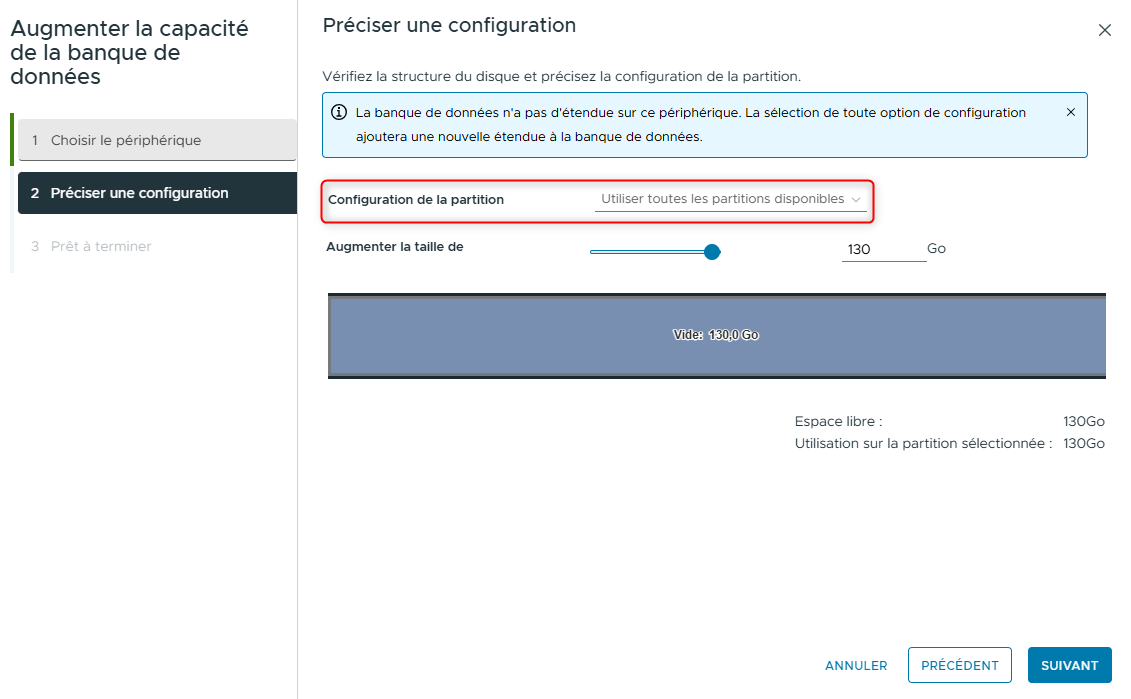Close the 'Préciser une configuration' dialog
Viewport: 1131px width, 699px height.
pos(1105,30)
